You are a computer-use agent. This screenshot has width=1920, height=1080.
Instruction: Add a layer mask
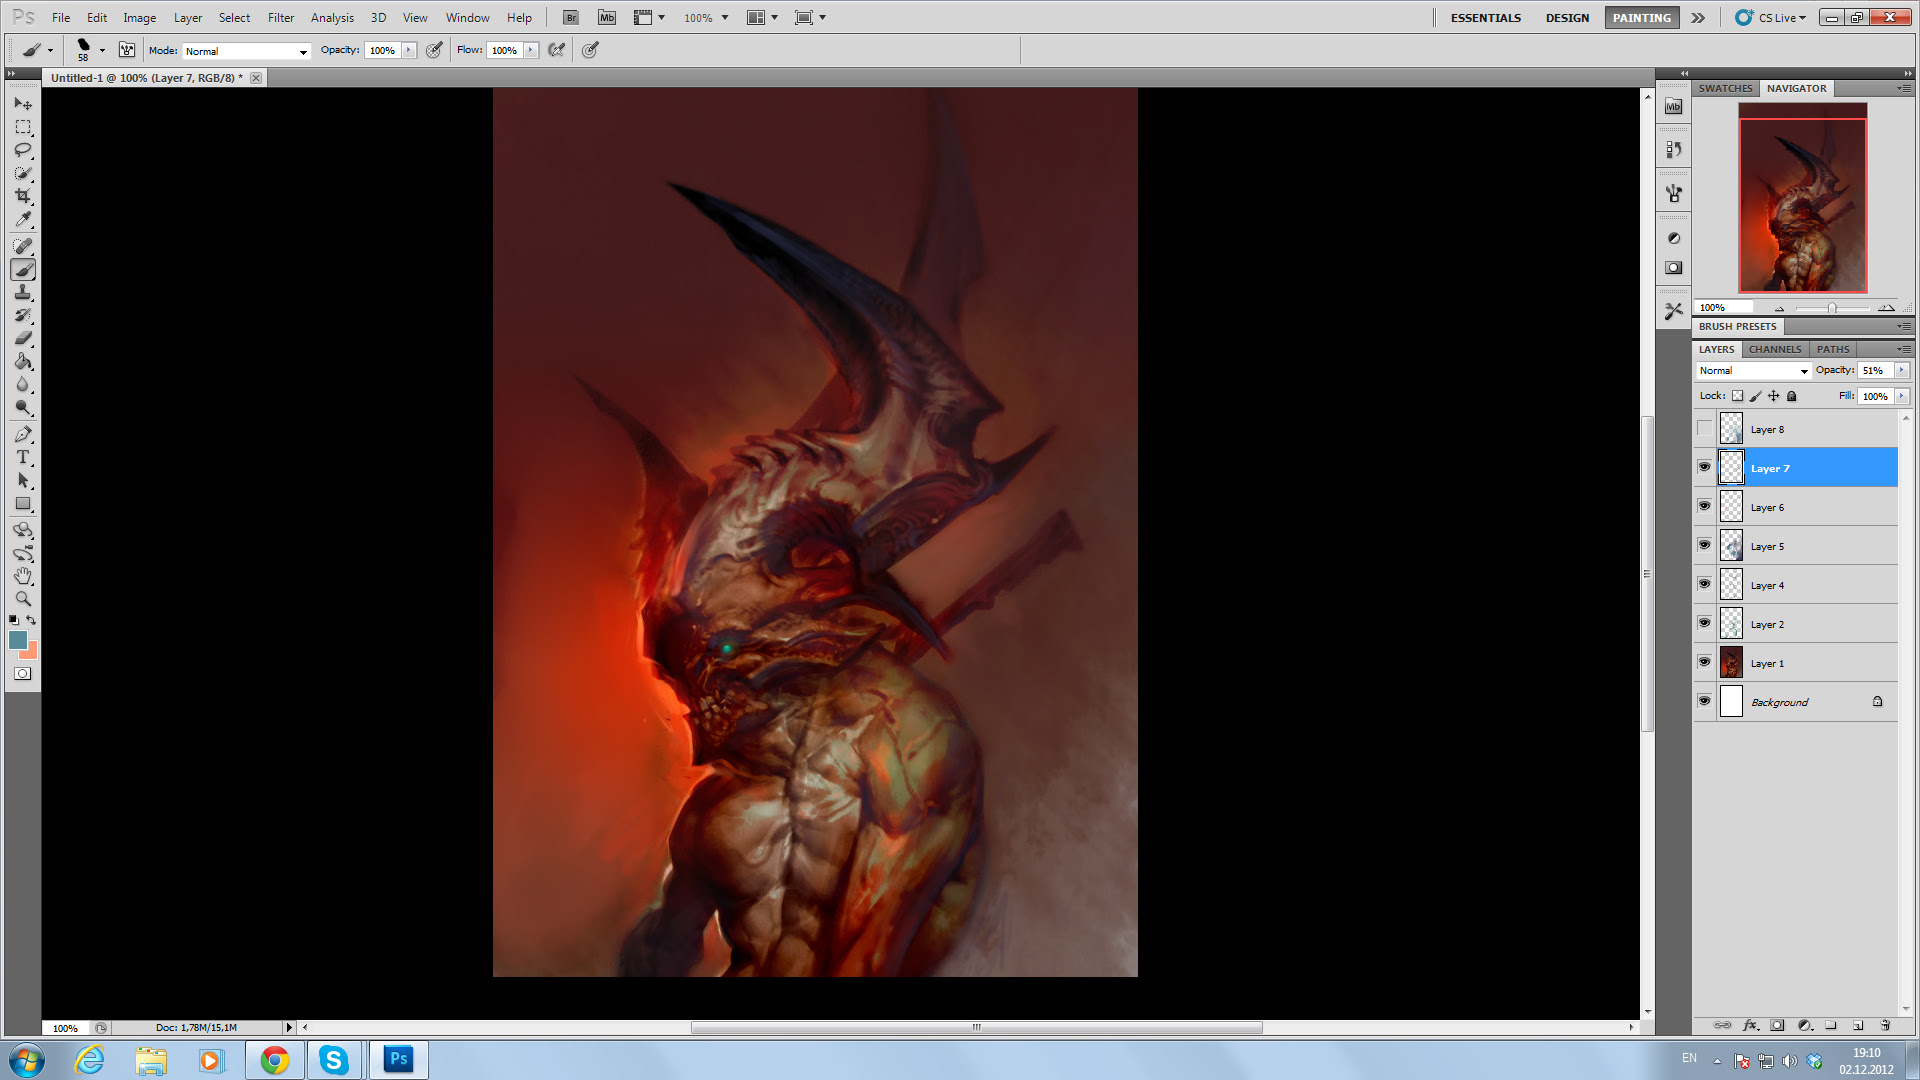click(x=1777, y=1025)
